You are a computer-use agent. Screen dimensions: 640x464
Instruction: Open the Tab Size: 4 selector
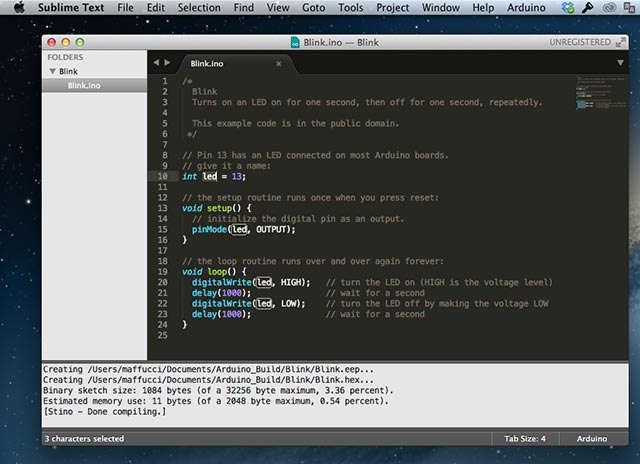coord(523,439)
